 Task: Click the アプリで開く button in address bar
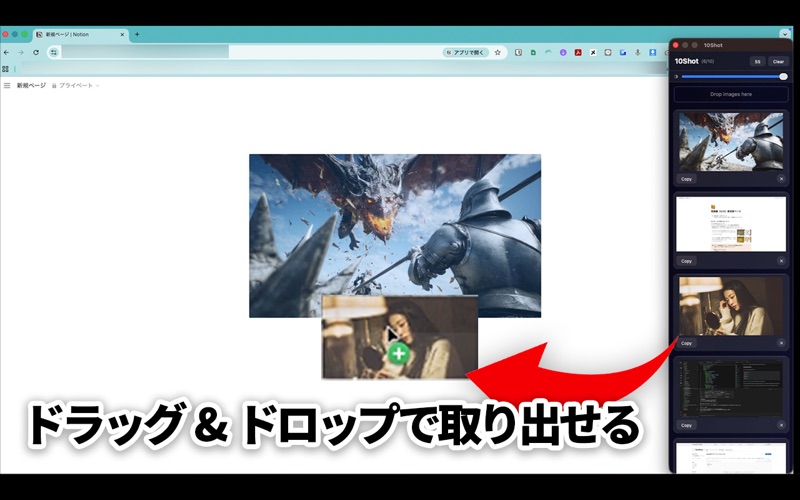pos(465,53)
